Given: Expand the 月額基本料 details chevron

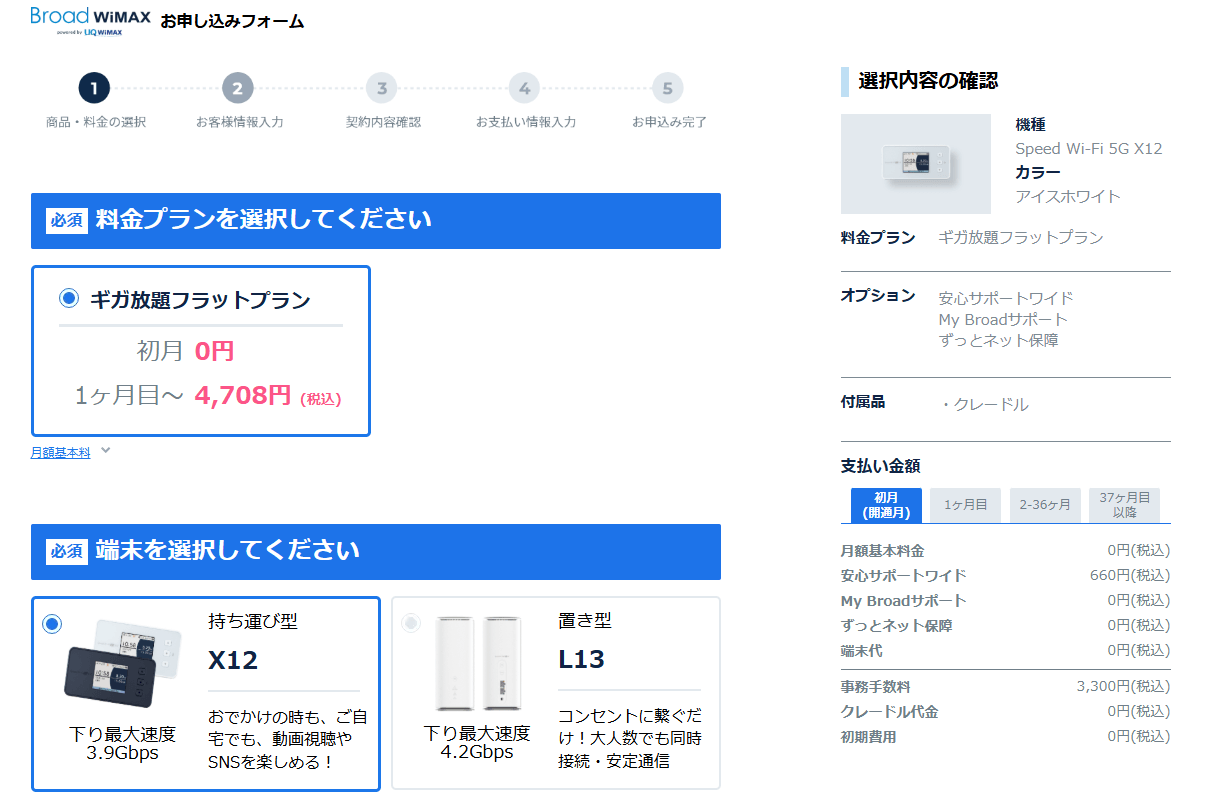Looking at the screenshot, I should click(x=105, y=450).
